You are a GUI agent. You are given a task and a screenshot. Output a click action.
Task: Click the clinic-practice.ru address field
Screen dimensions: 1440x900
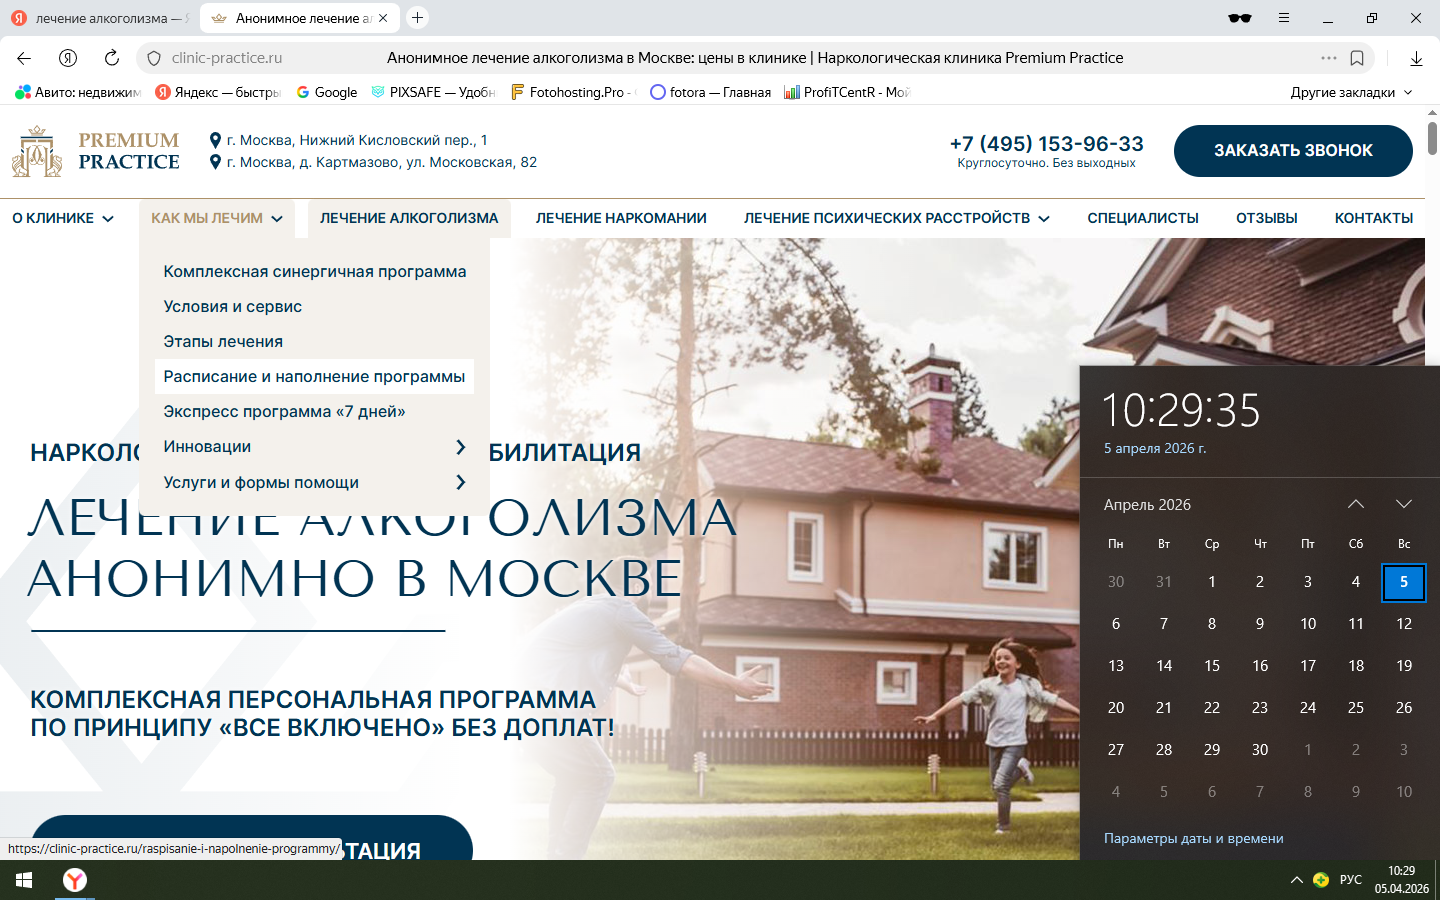(227, 58)
